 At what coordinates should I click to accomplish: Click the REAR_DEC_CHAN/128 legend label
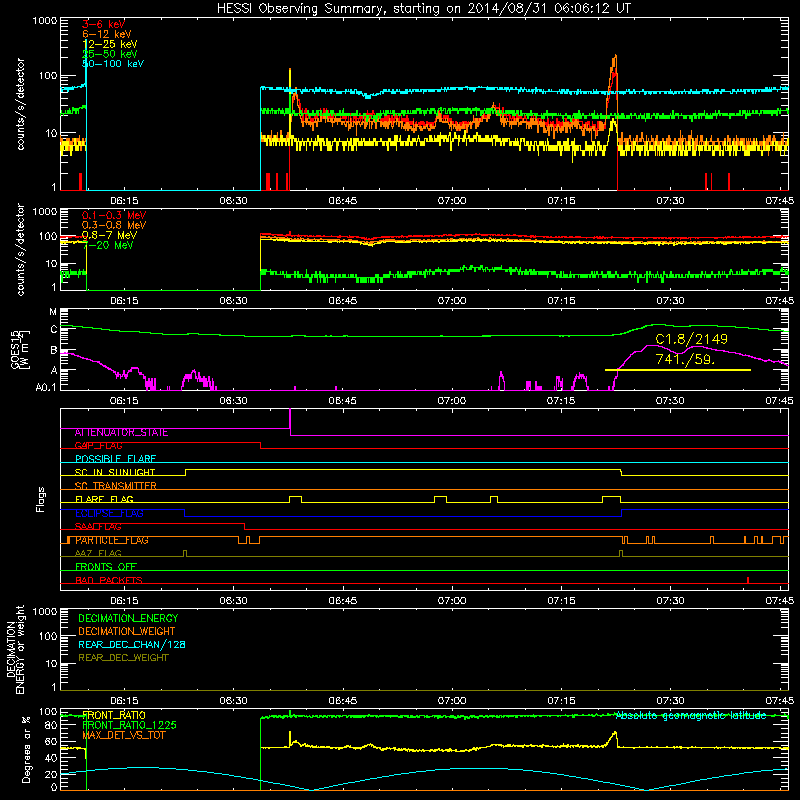pos(132,645)
